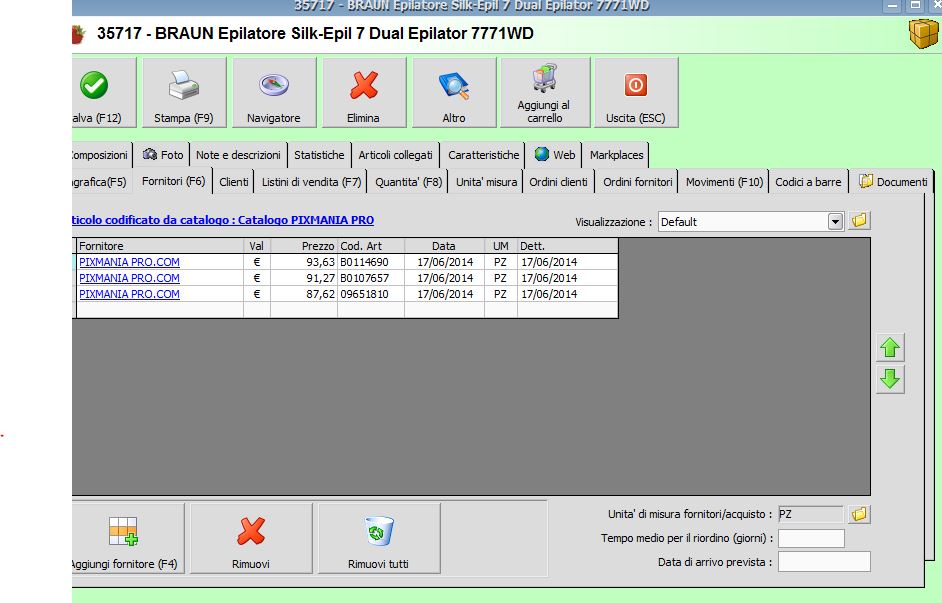Move row up with green up arrow
Screen dimensions: 942x603
tap(890, 348)
